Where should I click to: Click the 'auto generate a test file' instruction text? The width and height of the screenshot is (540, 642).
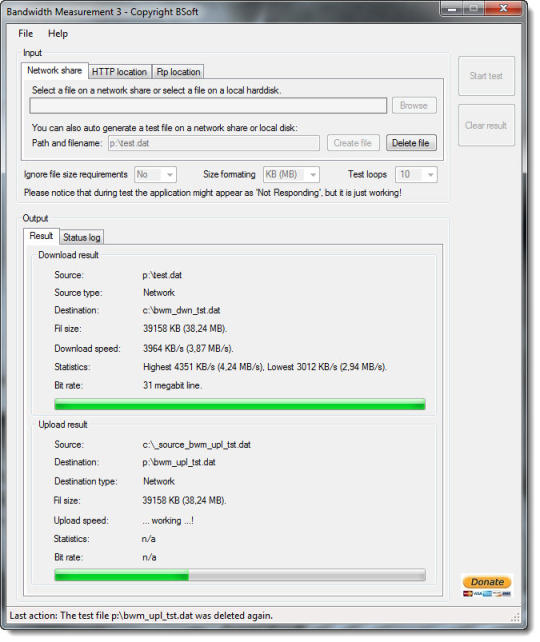point(165,128)
